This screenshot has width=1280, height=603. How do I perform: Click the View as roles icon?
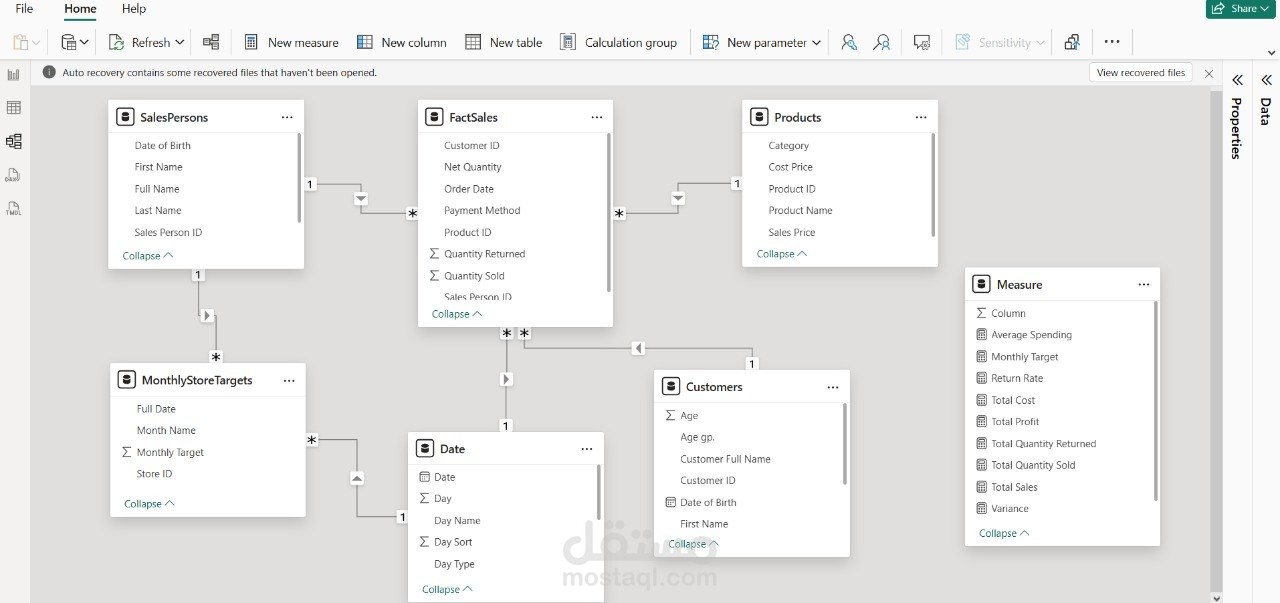[881, 42]
